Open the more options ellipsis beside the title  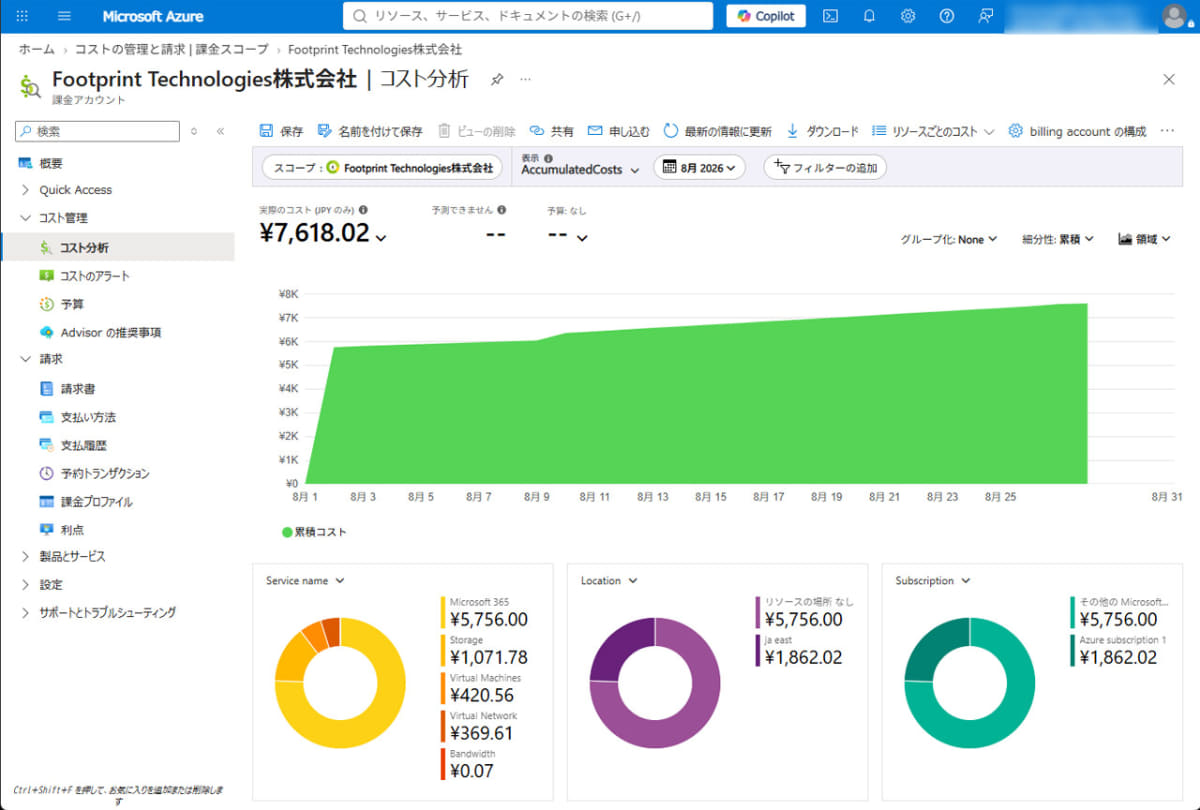click(x=526, y=79)
